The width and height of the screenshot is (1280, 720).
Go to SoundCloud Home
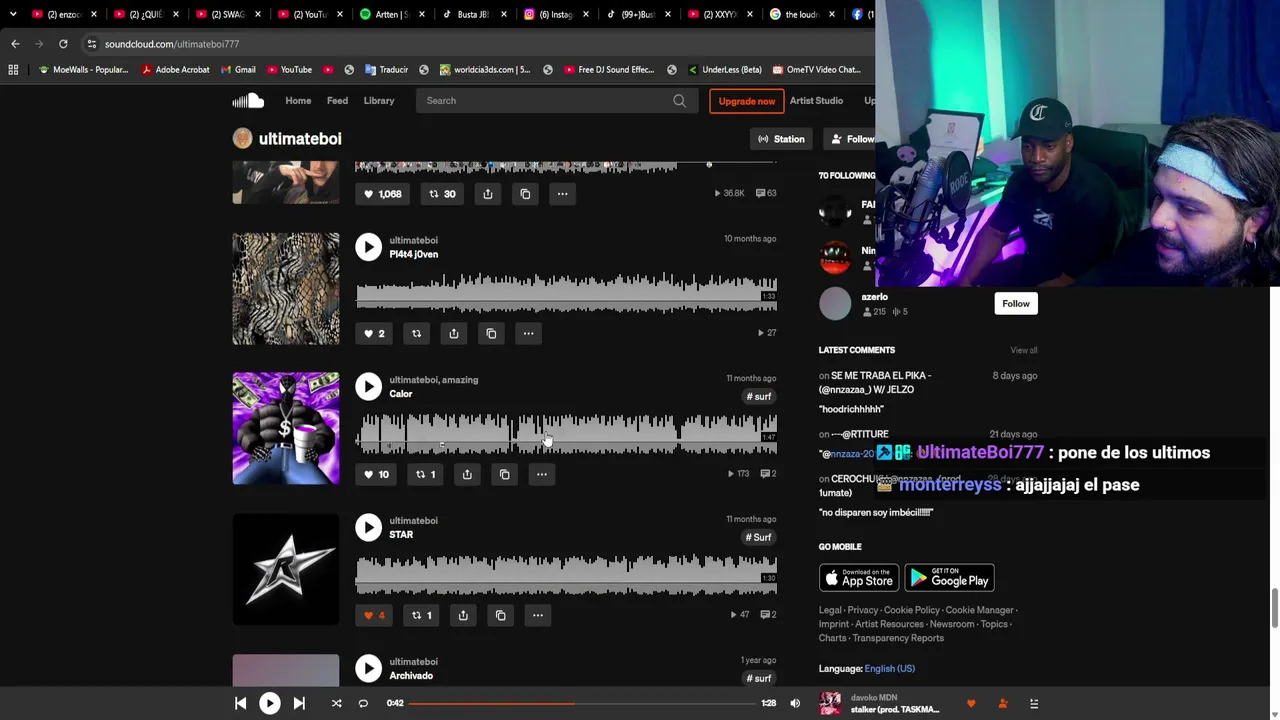pos(298,100)
